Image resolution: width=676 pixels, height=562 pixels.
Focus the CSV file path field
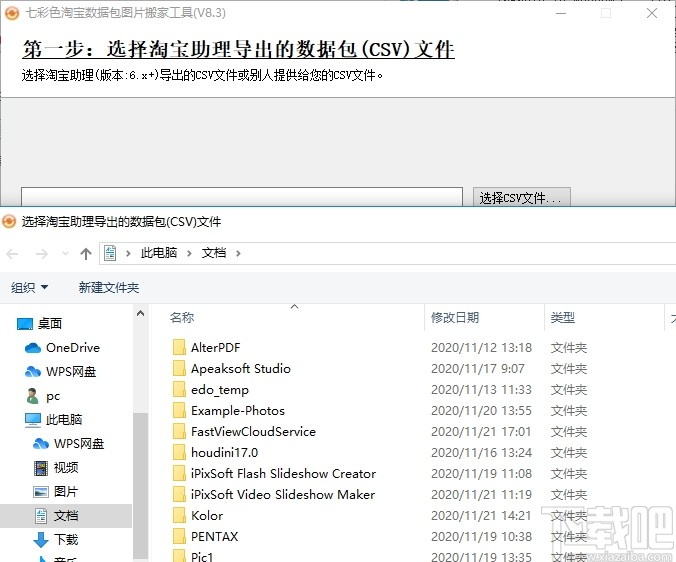point(242,197)
